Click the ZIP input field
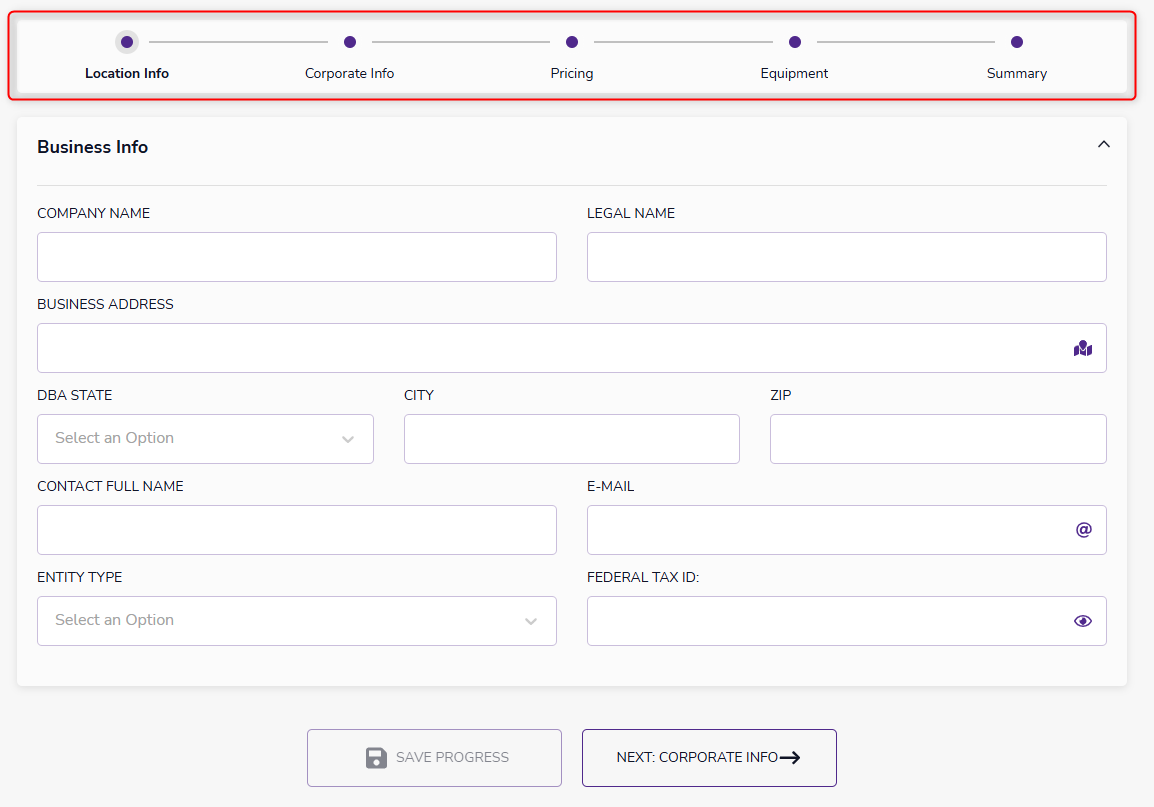Image resolution: width=1154 pixels, height=807 pixels. [x=937, y=439]
